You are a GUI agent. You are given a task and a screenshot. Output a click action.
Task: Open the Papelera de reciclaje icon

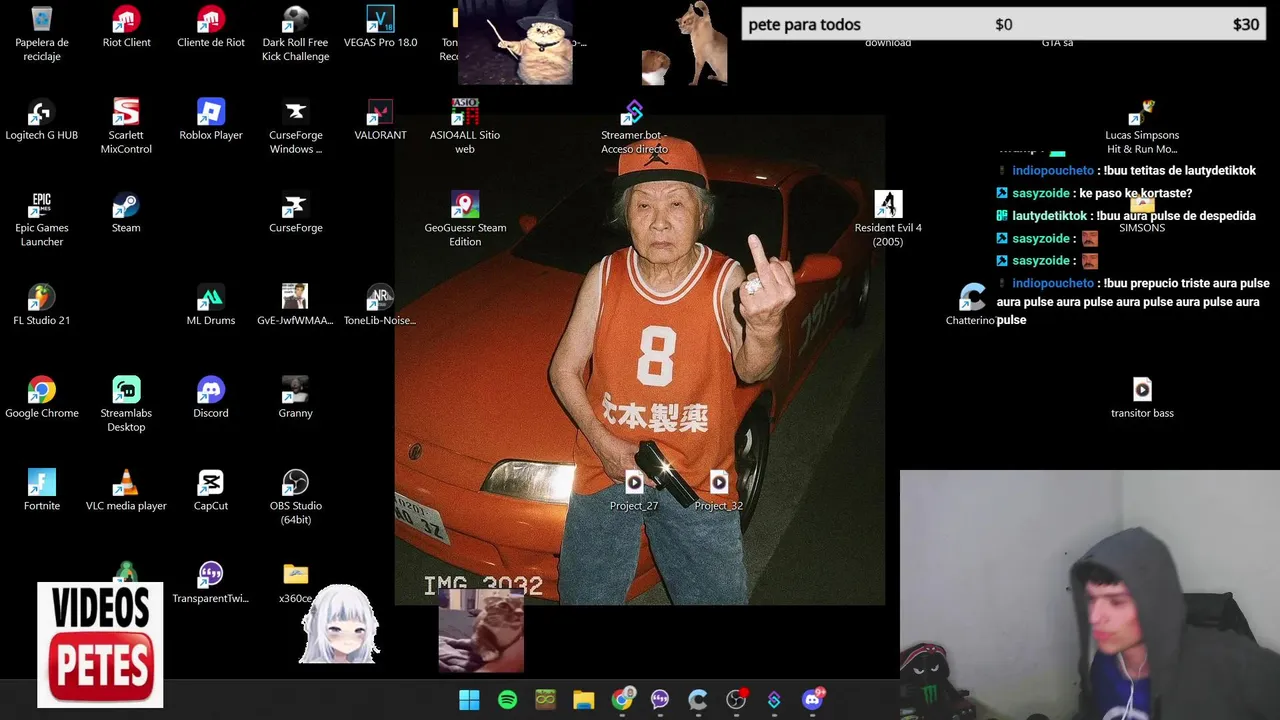42,33
